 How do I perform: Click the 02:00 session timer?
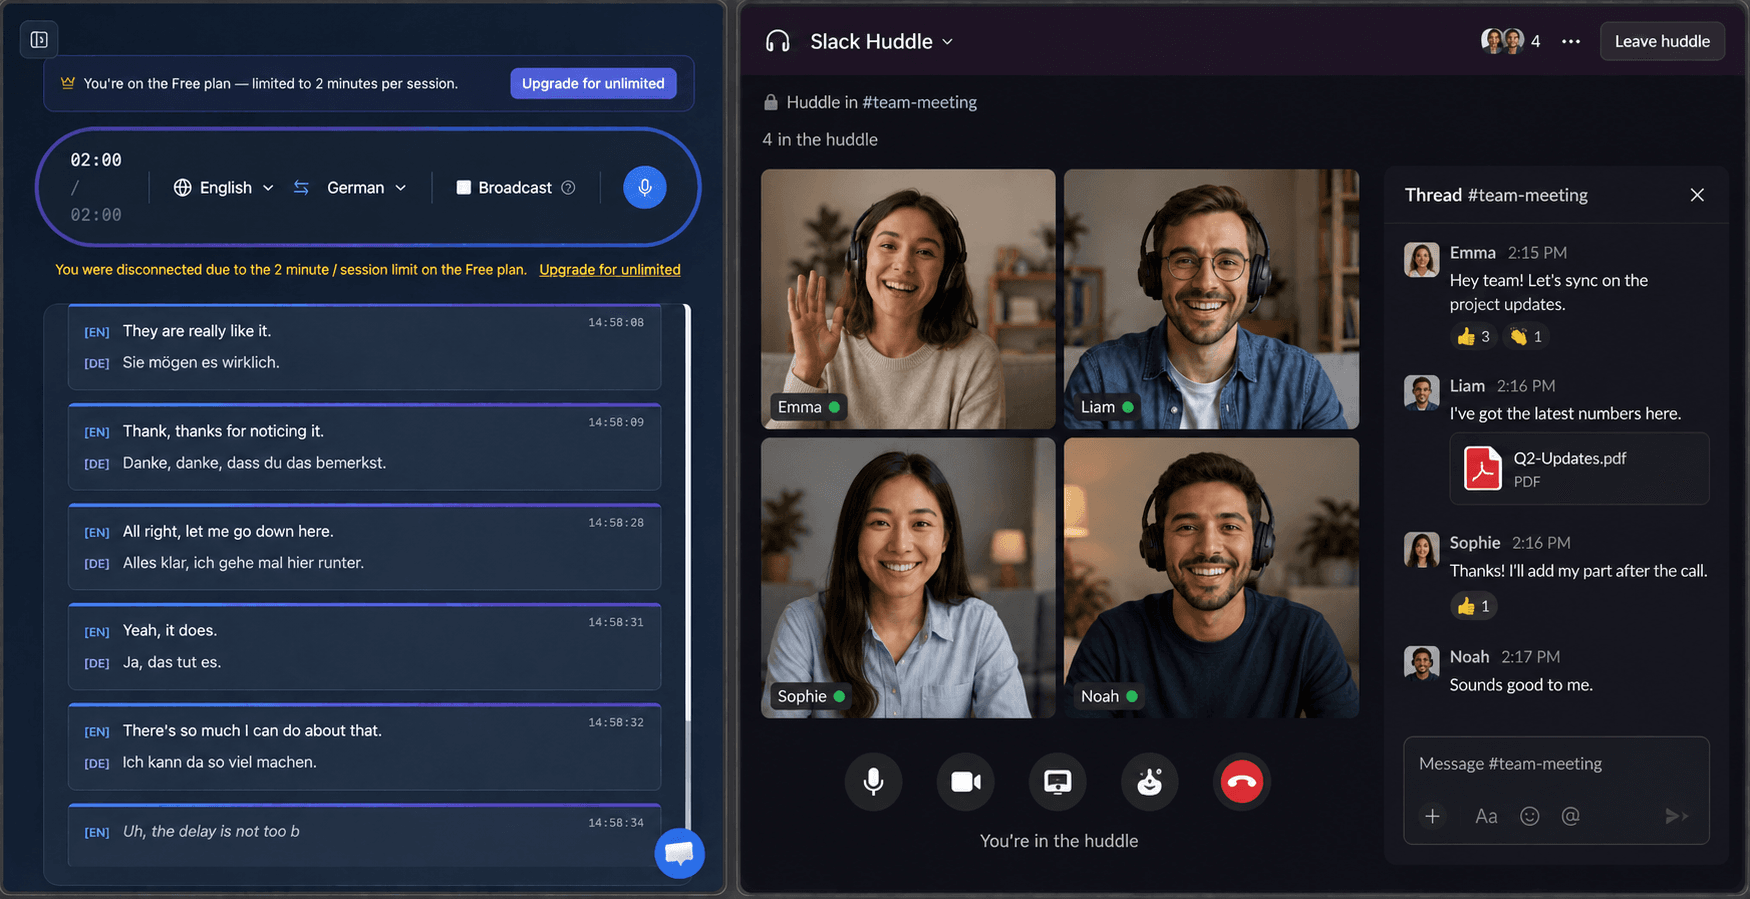96,160
